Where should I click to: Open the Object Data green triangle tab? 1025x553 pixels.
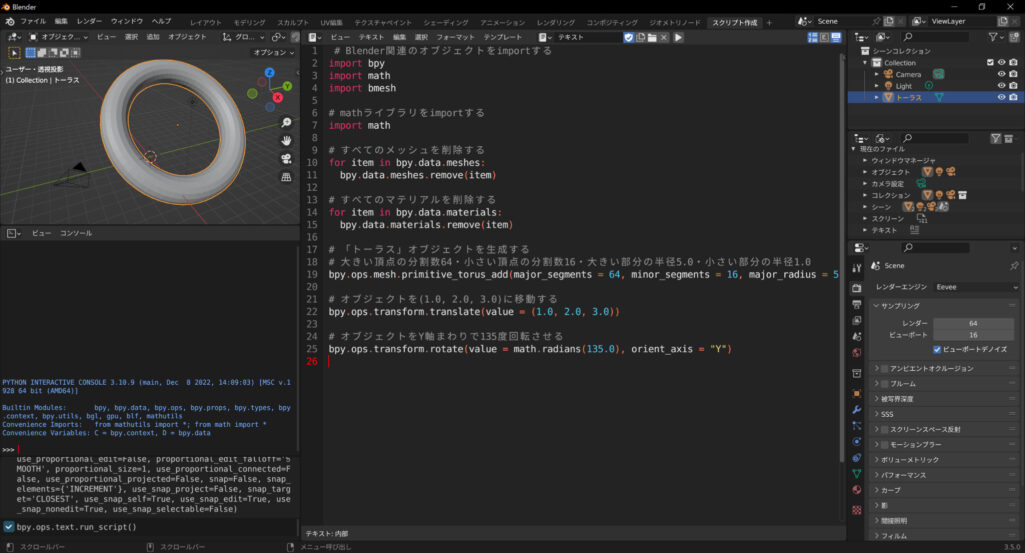point(857,474)
